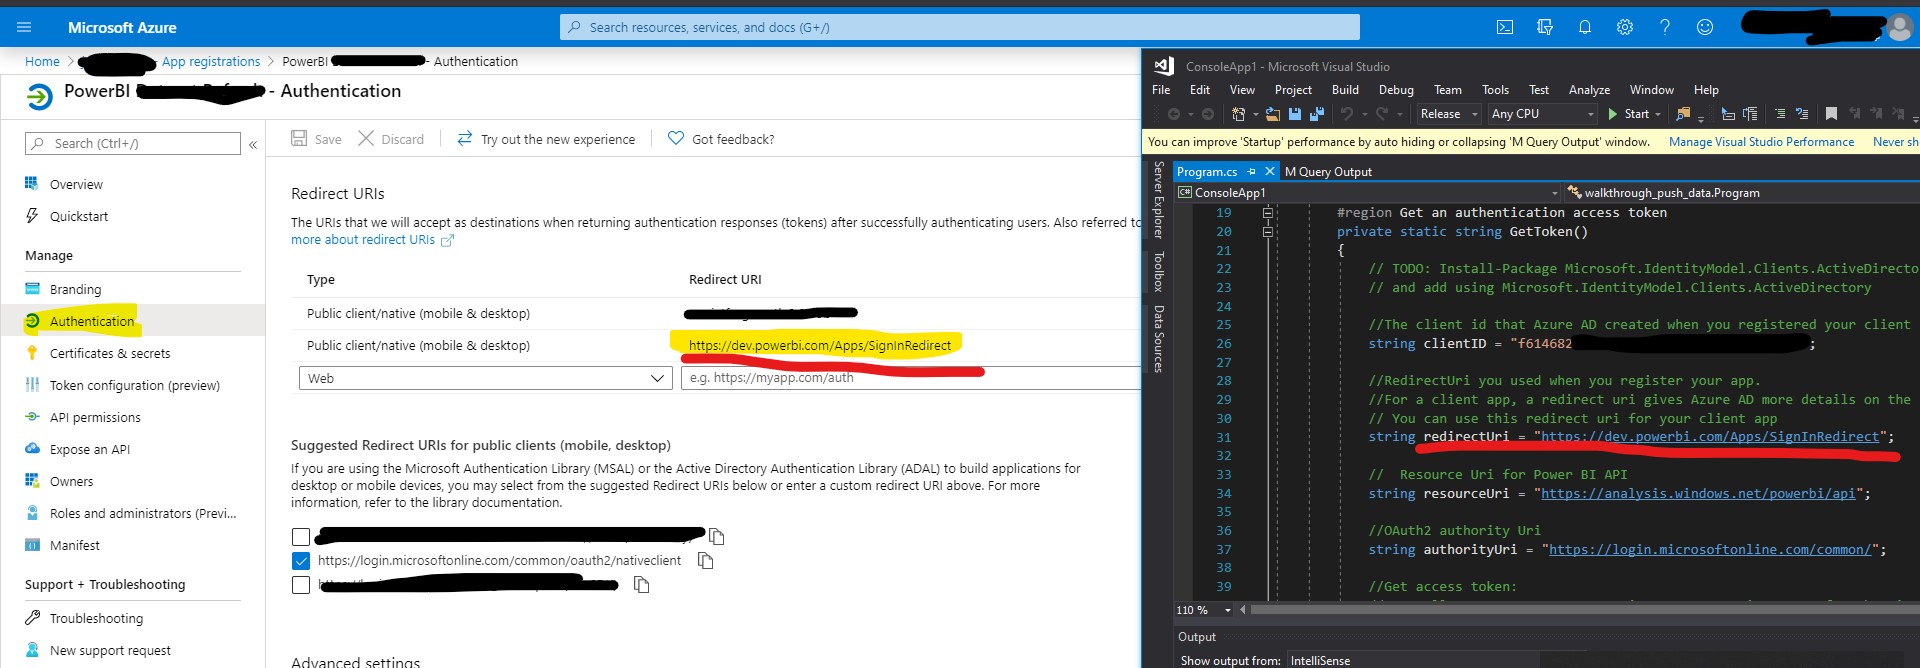1920x668 pixels.
Task: Open App registrations breadcrumb
Action: 211,61
